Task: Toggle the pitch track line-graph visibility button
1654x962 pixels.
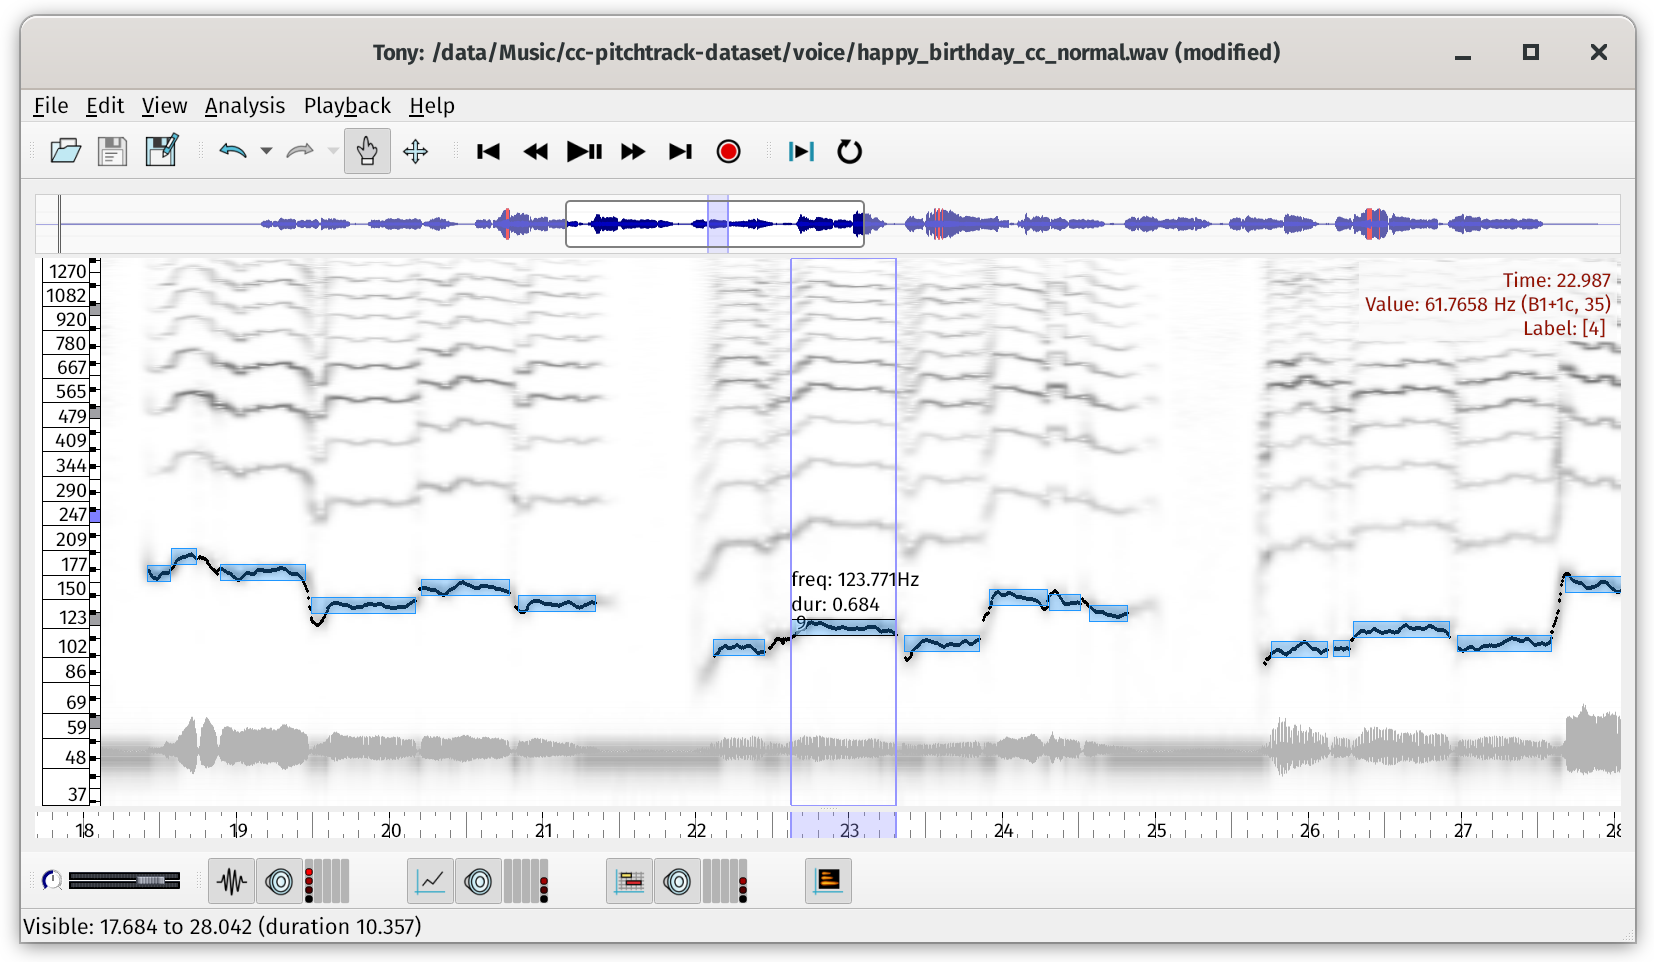Action: point(430,881)
